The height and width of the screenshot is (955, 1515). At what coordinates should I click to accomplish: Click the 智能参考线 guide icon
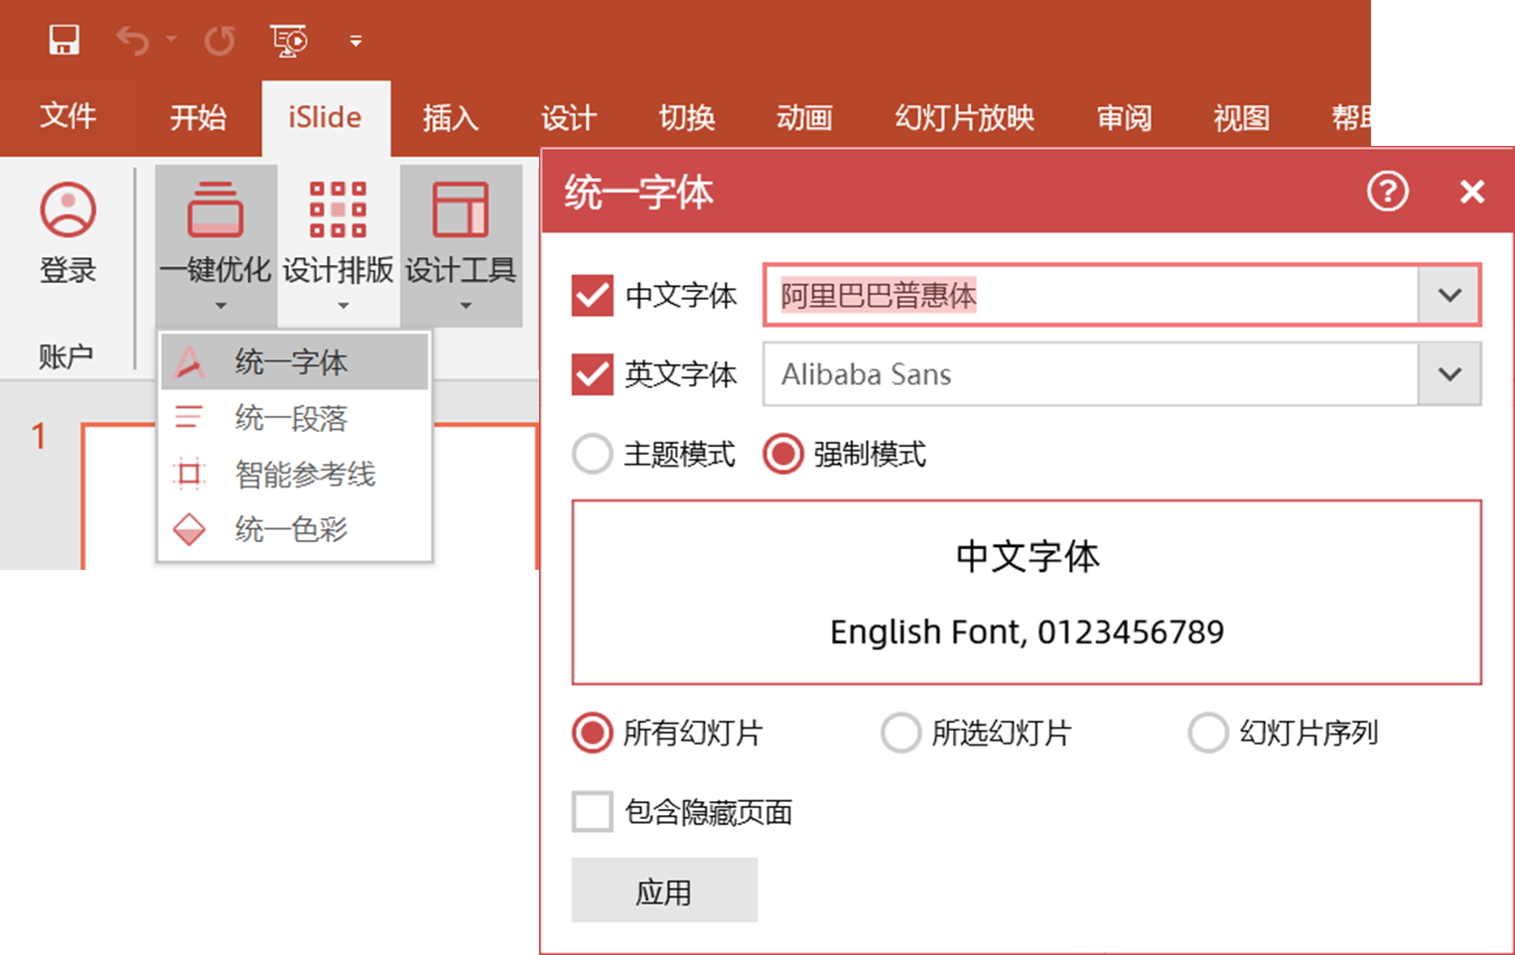(189, 473)
